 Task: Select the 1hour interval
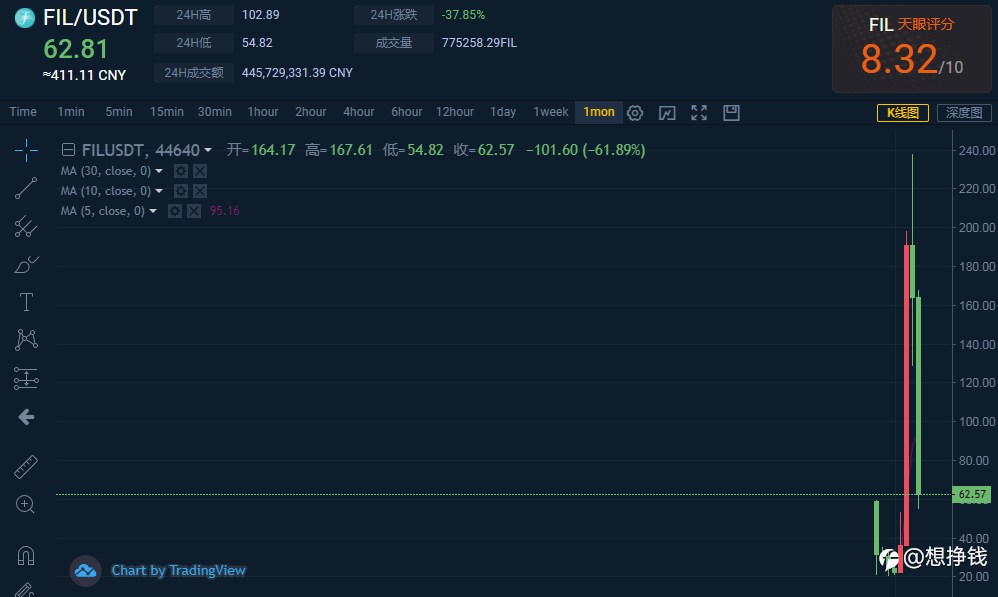point(263,112)
